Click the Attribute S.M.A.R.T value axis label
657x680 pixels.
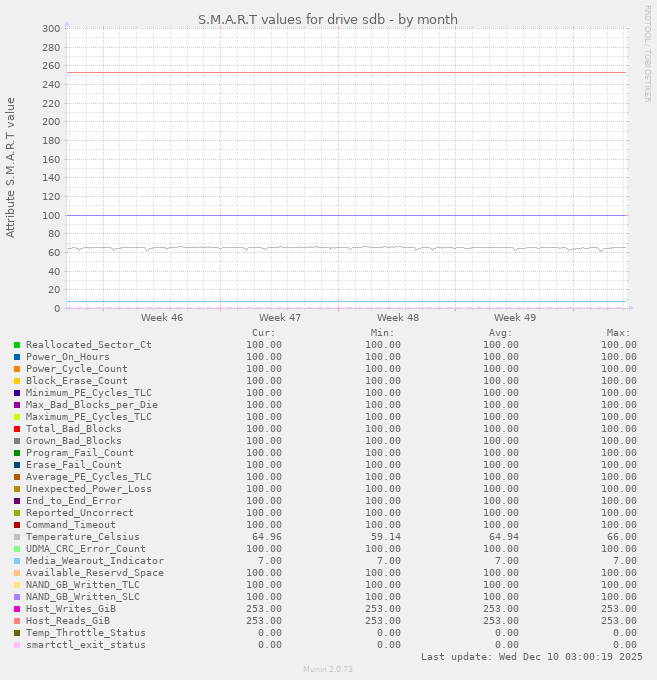click(x=11, y=167)
